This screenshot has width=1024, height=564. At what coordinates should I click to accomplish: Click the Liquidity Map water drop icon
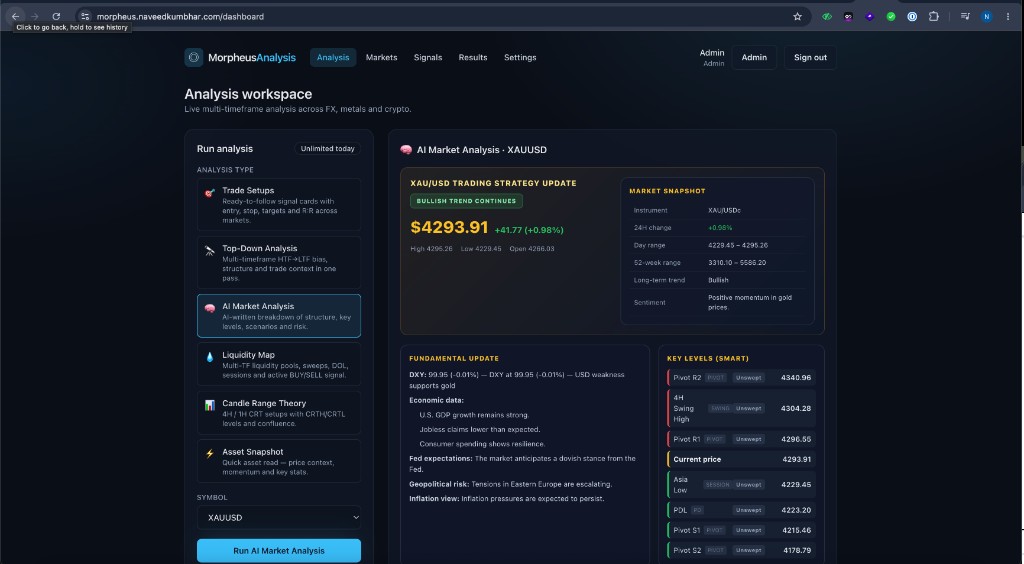pyautogui.click(x=210, y=357)
